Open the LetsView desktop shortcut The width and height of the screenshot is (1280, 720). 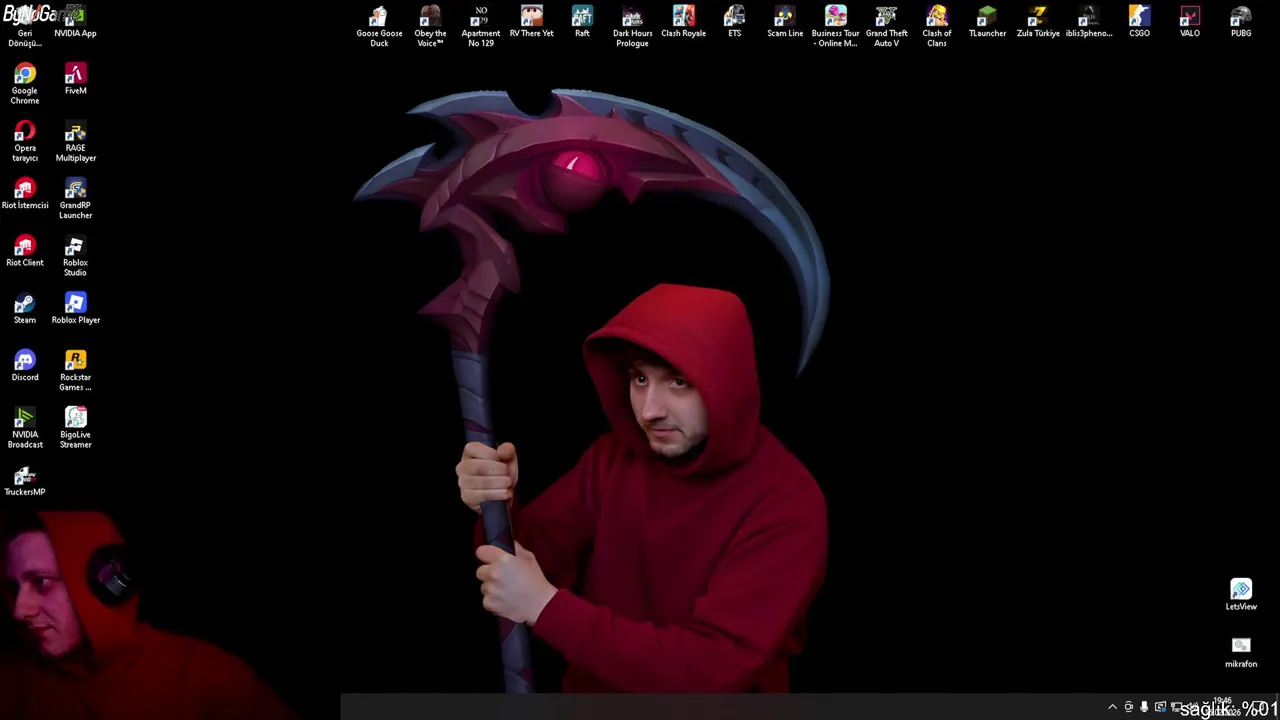[x=1241, y=594]
